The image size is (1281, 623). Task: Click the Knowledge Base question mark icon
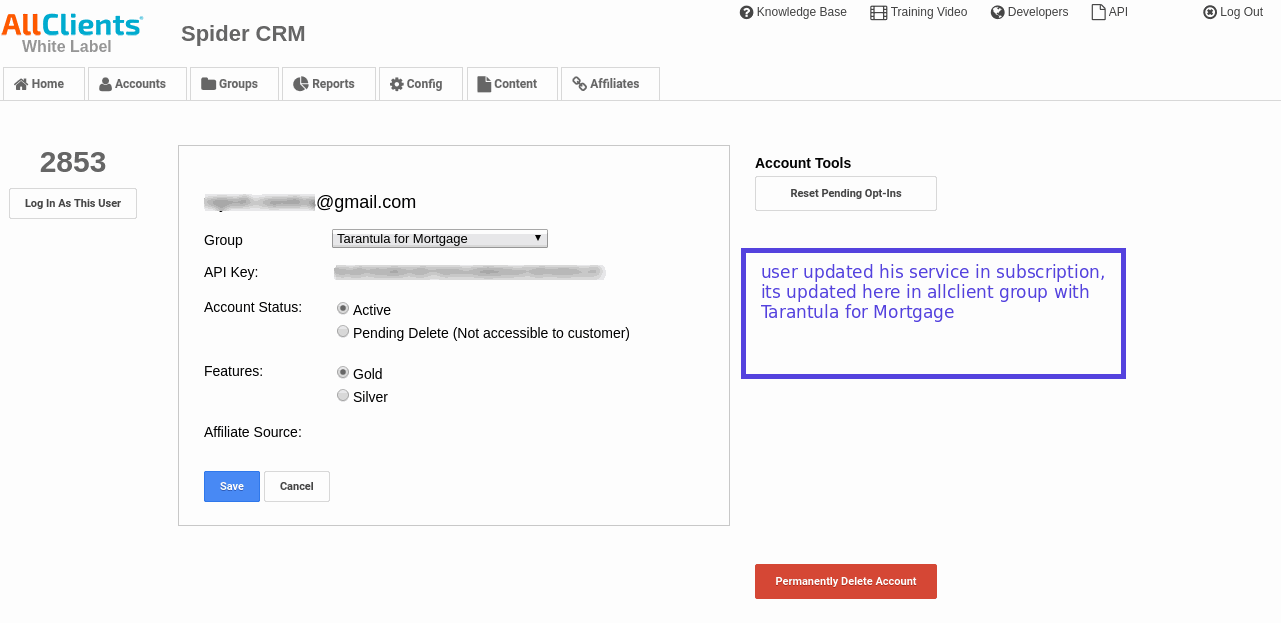coord(746,13)
